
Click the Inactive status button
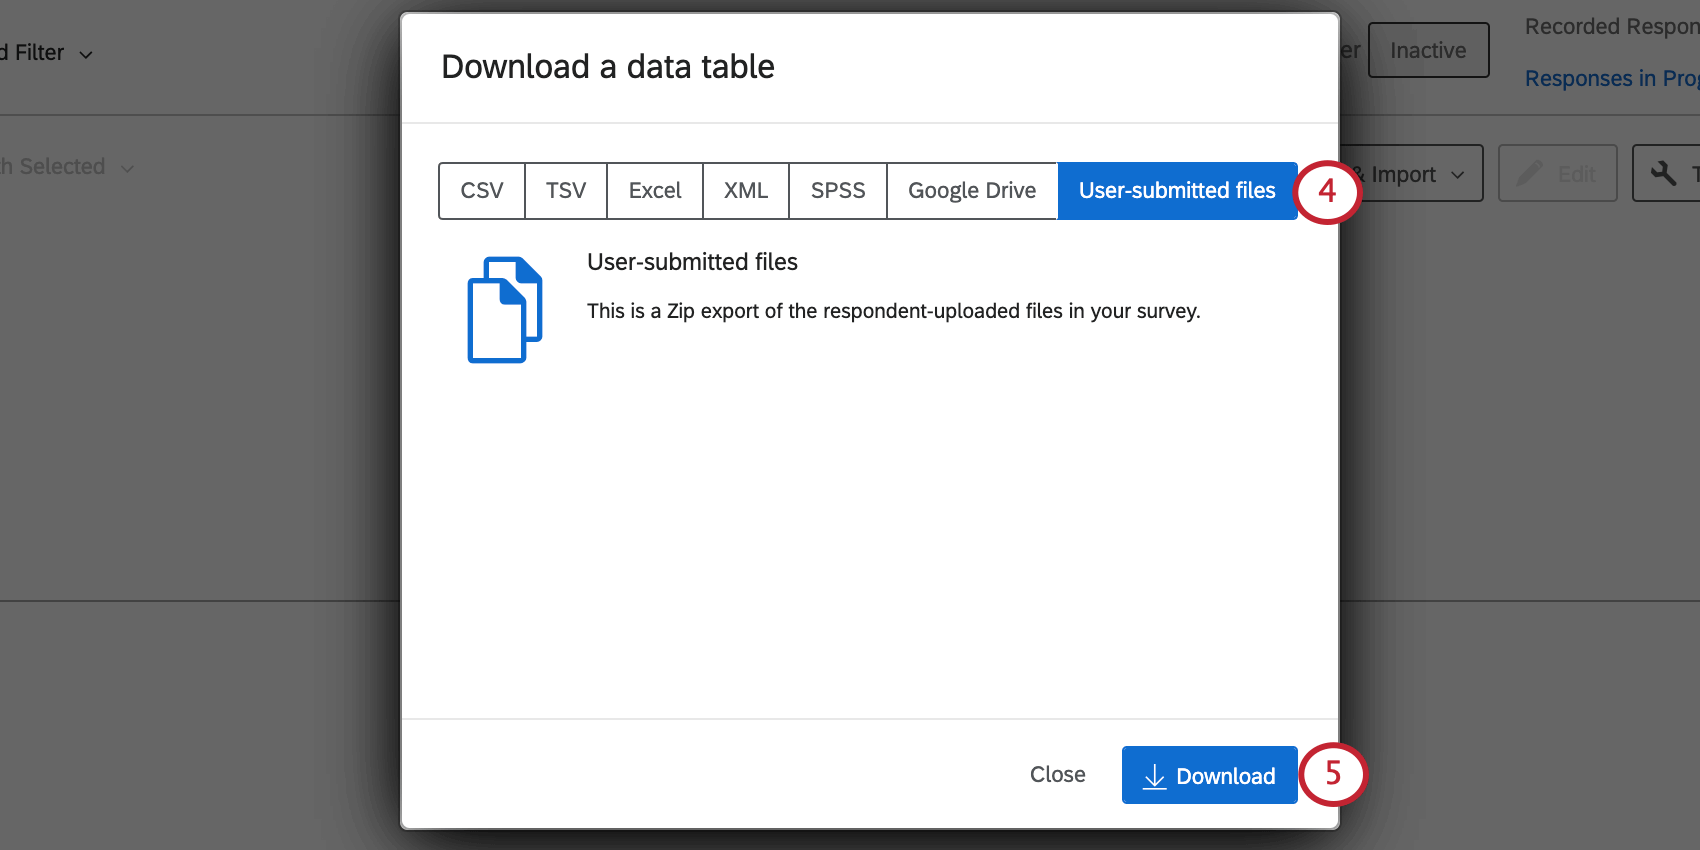1428,50
